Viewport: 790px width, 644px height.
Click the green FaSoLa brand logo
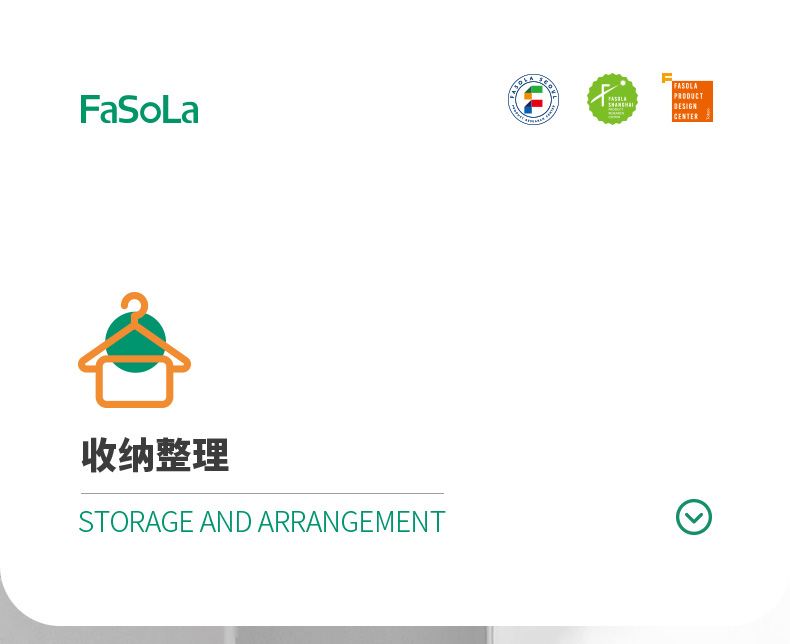pyautogui.click(x=140, y=109)
